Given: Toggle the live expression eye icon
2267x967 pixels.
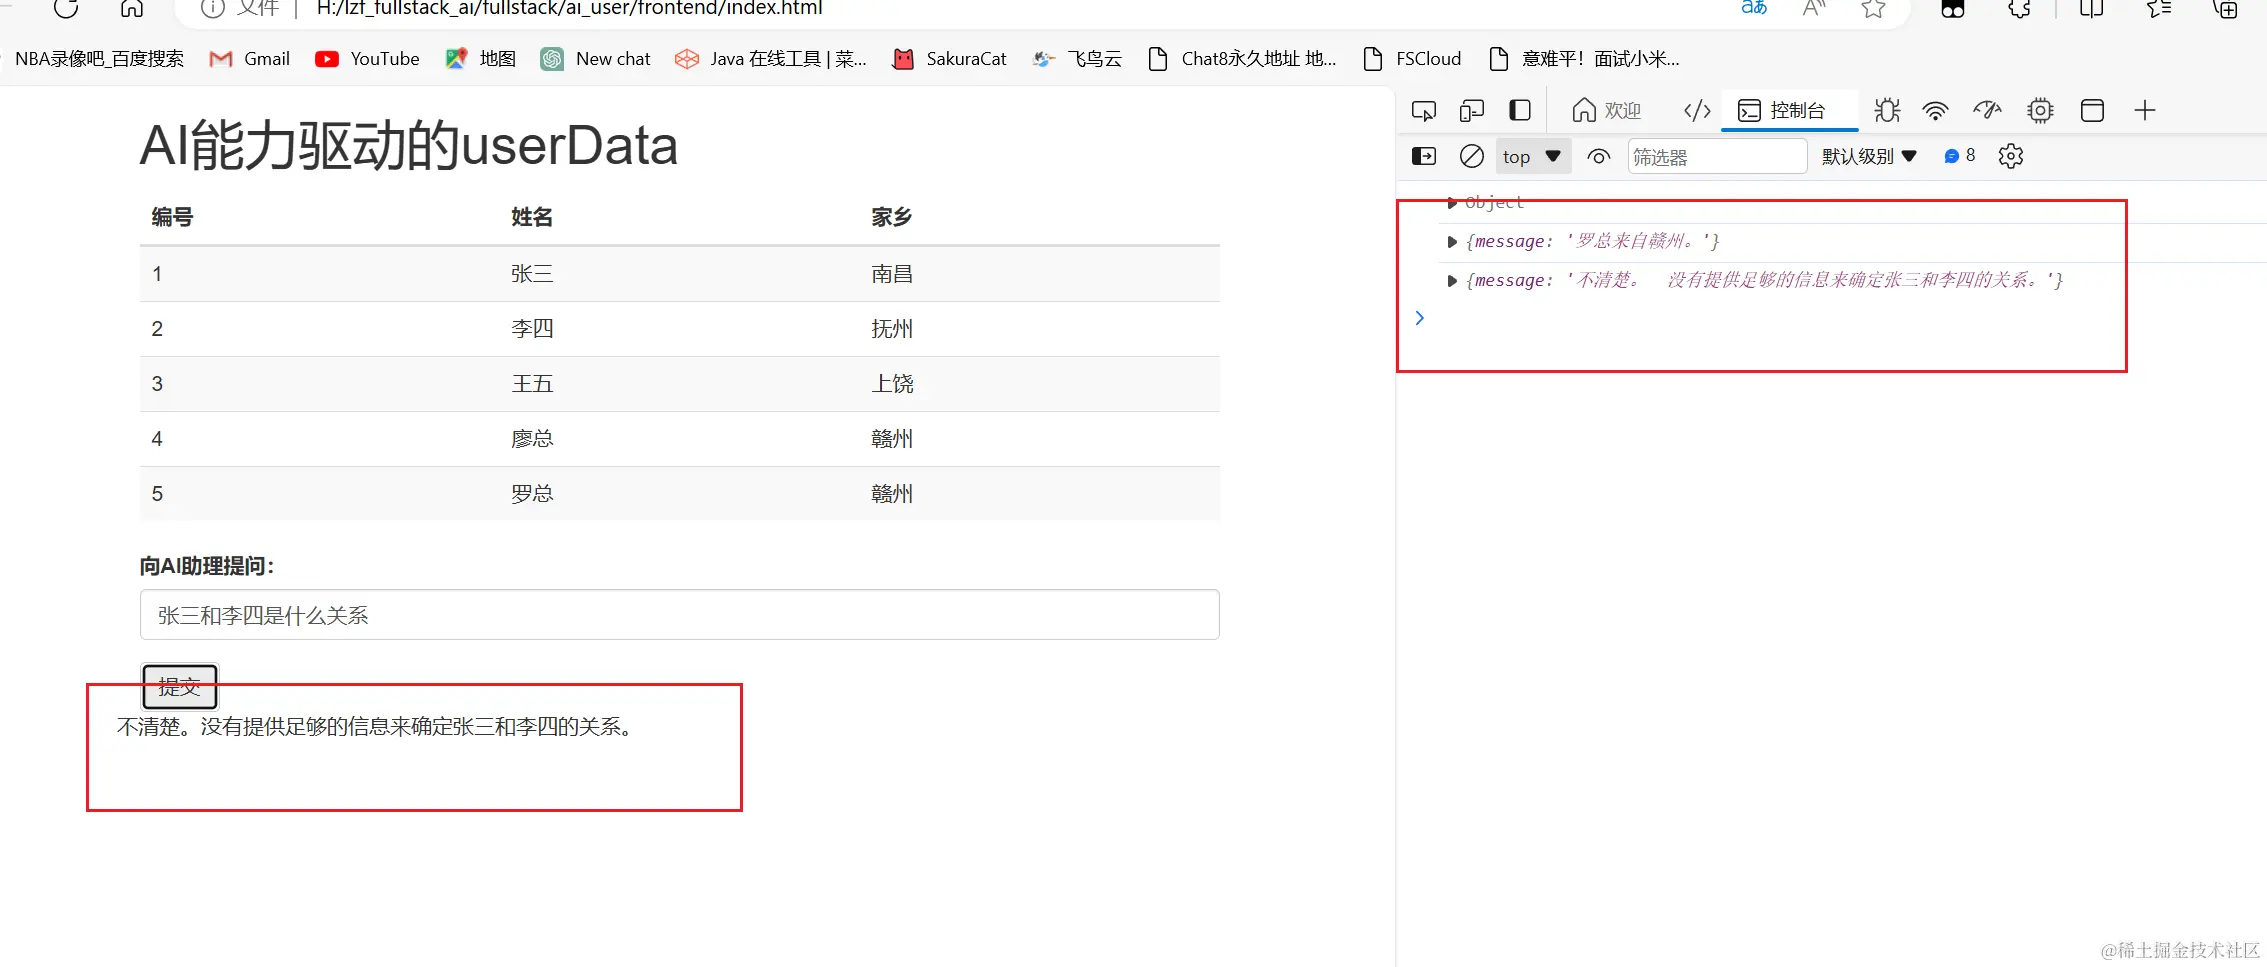Looking at the screenshot, I should [x=1598, y=156].
